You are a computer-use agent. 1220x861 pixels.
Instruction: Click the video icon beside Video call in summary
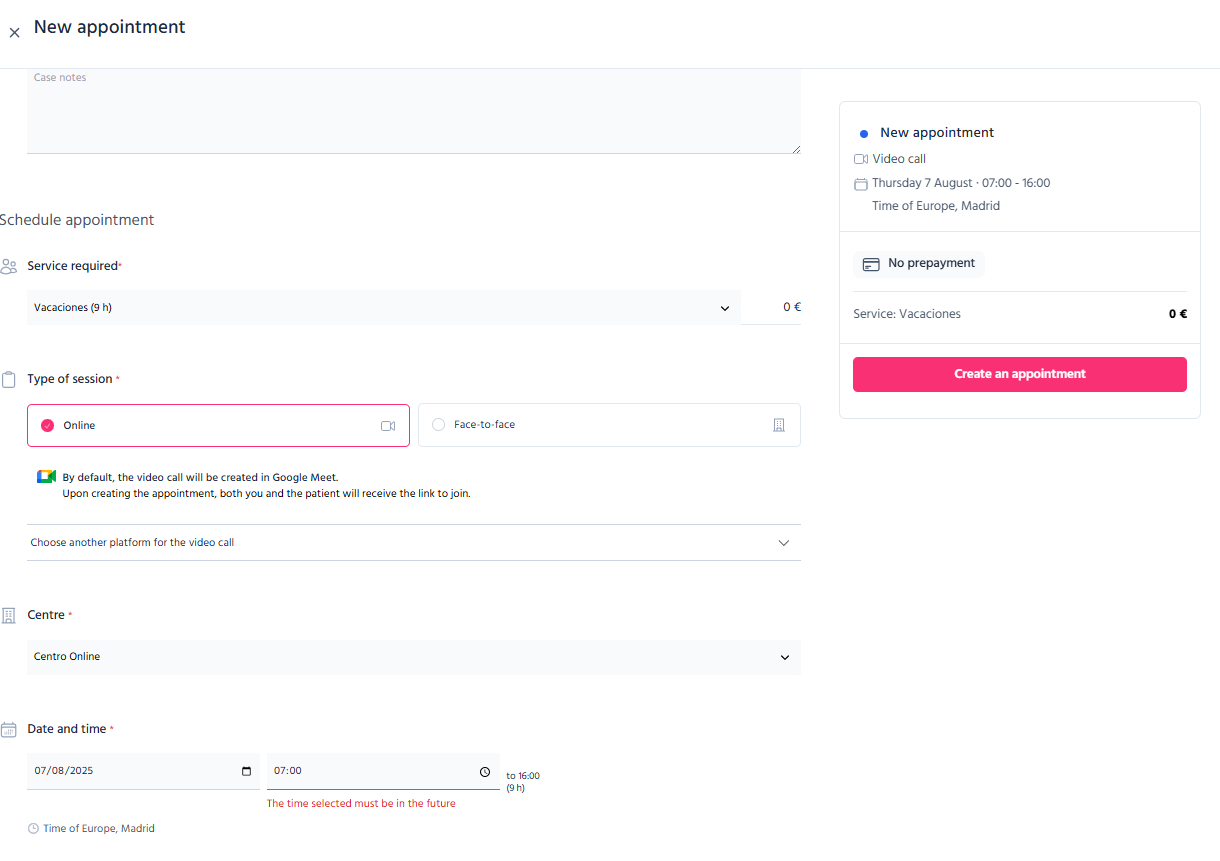[861, 159]
